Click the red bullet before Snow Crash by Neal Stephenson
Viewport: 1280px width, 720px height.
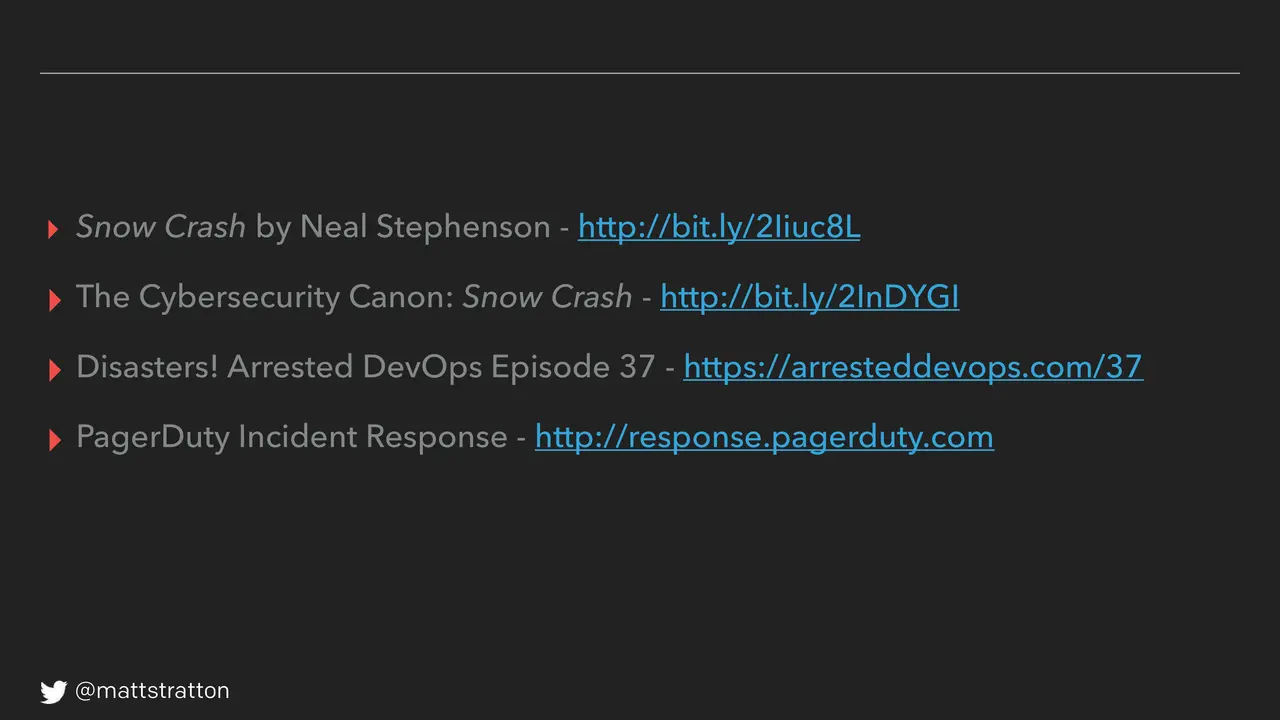[x=54, y=230]
